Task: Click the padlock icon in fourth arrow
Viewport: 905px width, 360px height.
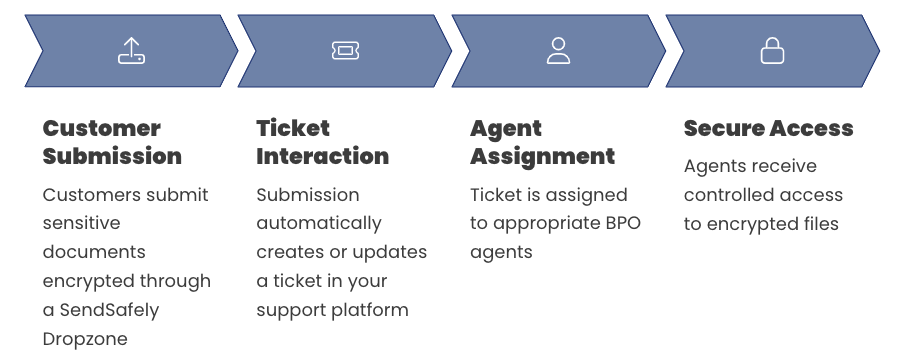Action: pos(772,51)
